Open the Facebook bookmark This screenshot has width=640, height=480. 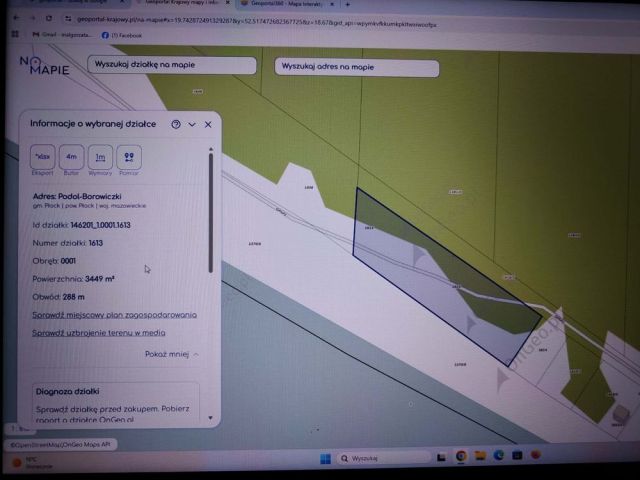tap(122, 36)
